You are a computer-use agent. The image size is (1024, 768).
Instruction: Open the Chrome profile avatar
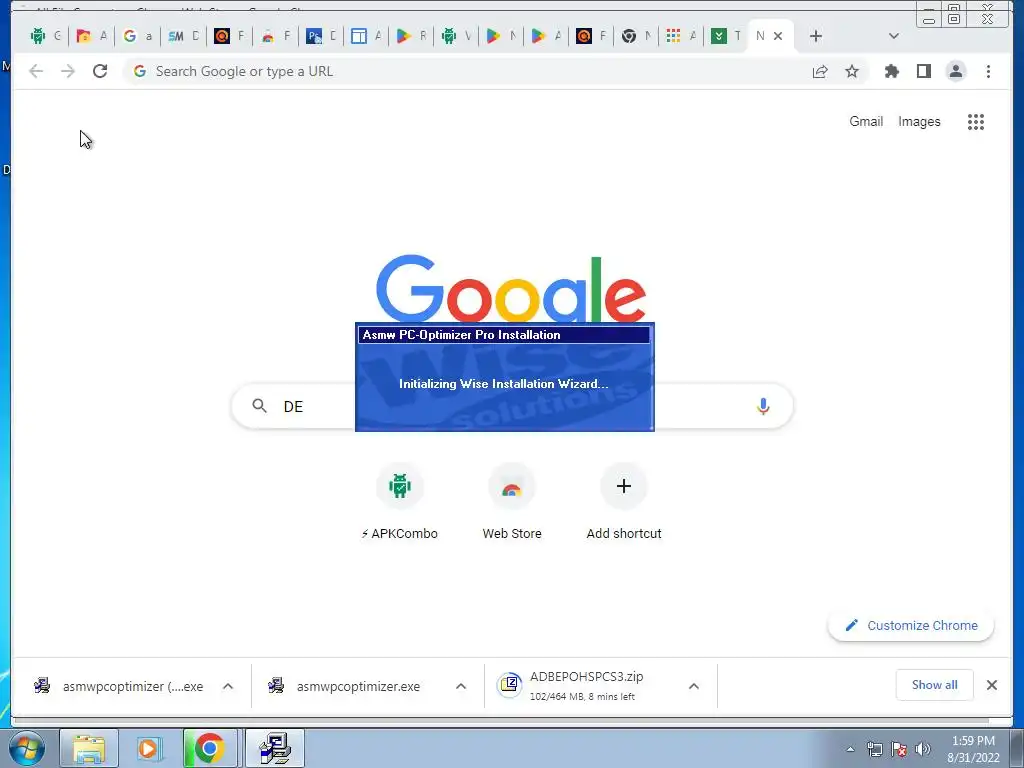(x=955, y=71)
